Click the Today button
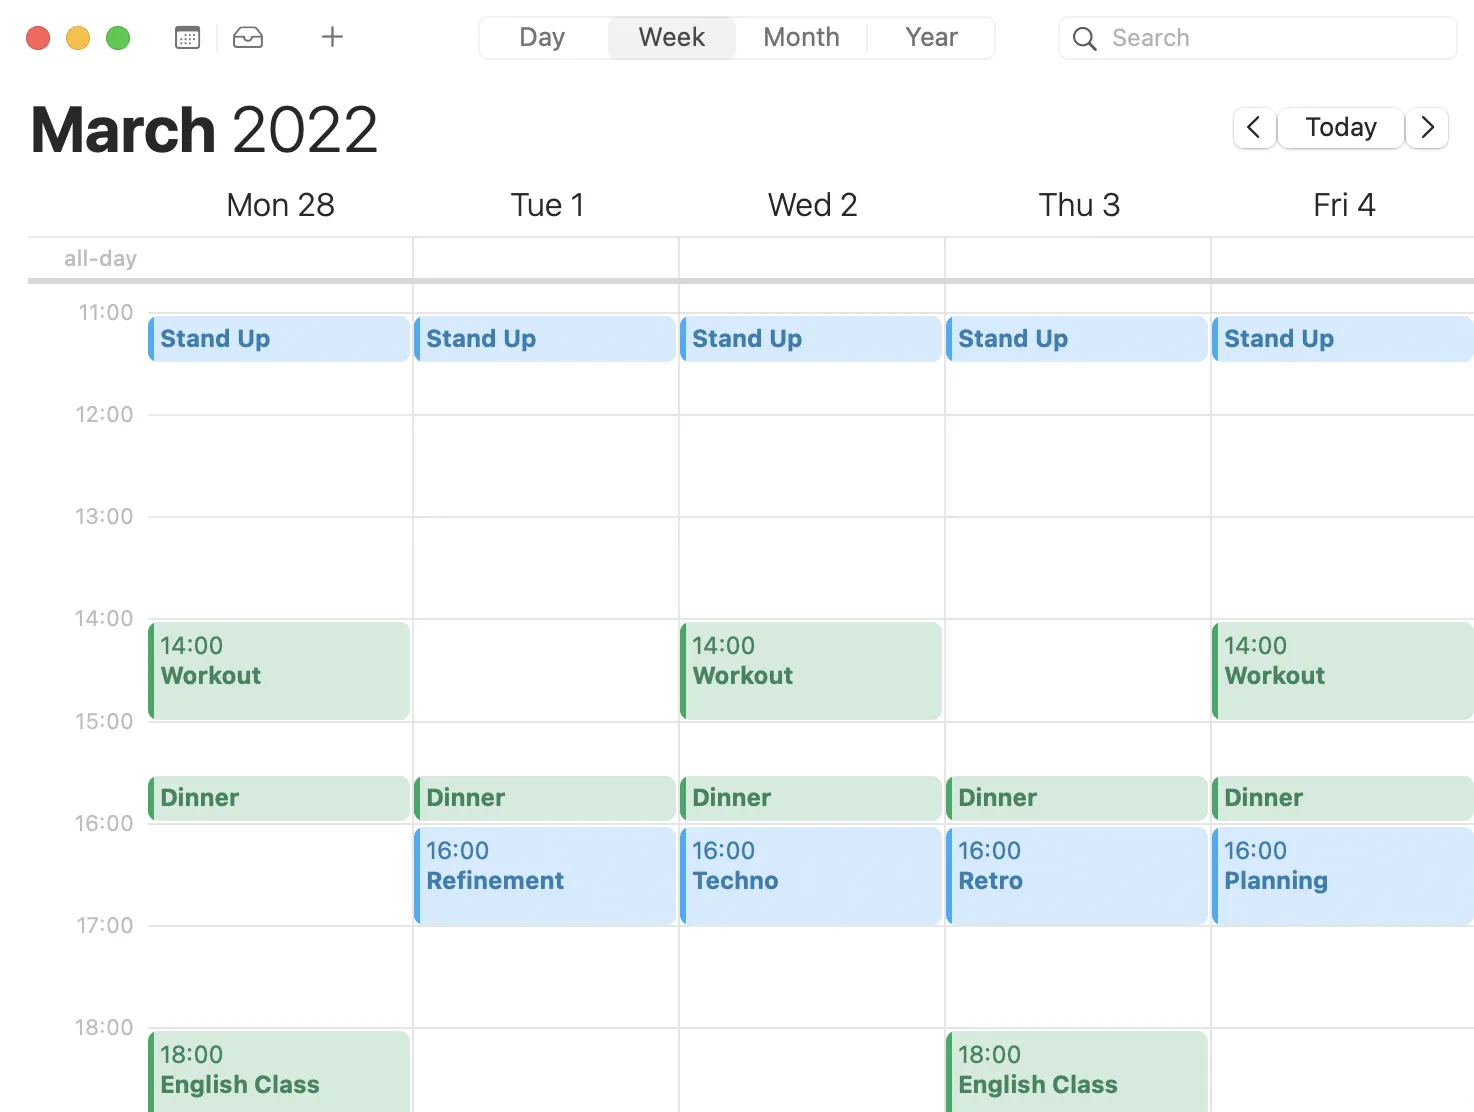1474x1112 pixels. point(1340,128)
